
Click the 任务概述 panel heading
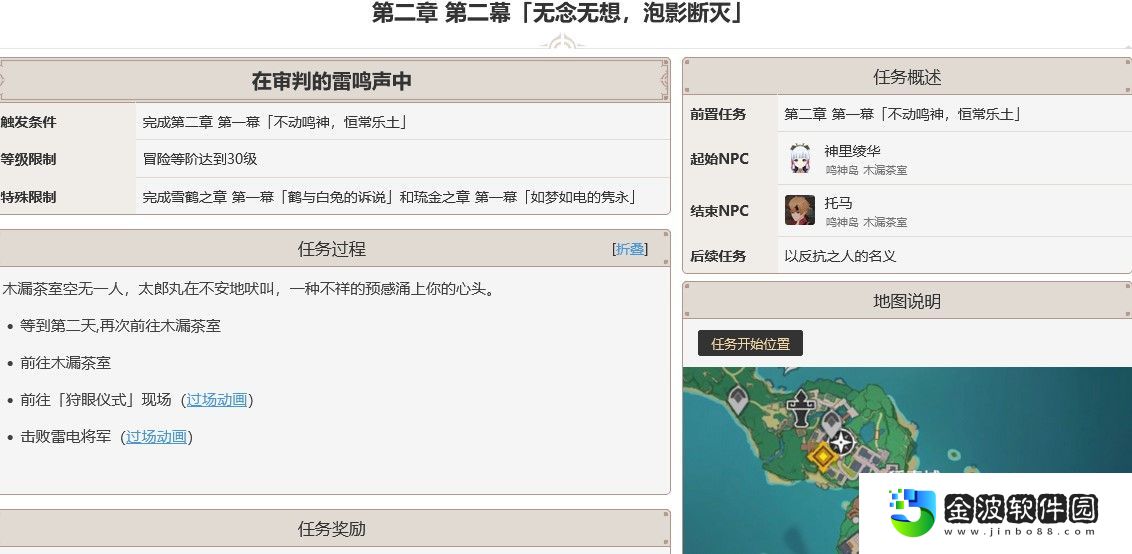click(x=907, y=77)
